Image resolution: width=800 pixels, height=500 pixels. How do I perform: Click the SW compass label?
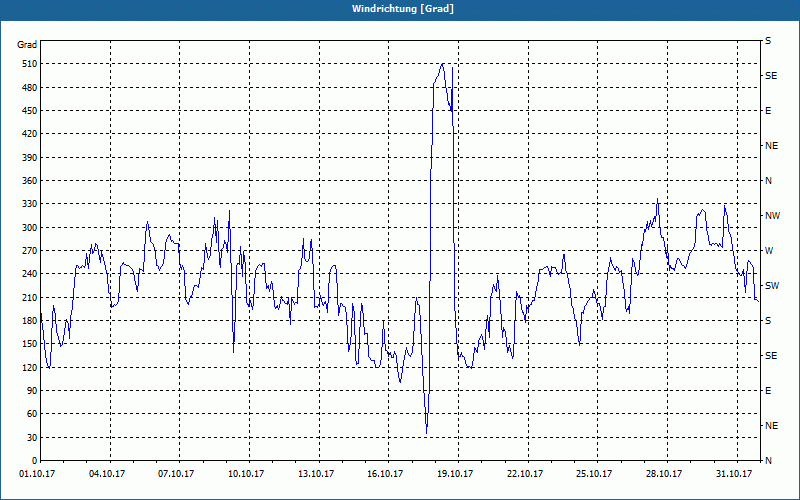click(x=772, y=286)
